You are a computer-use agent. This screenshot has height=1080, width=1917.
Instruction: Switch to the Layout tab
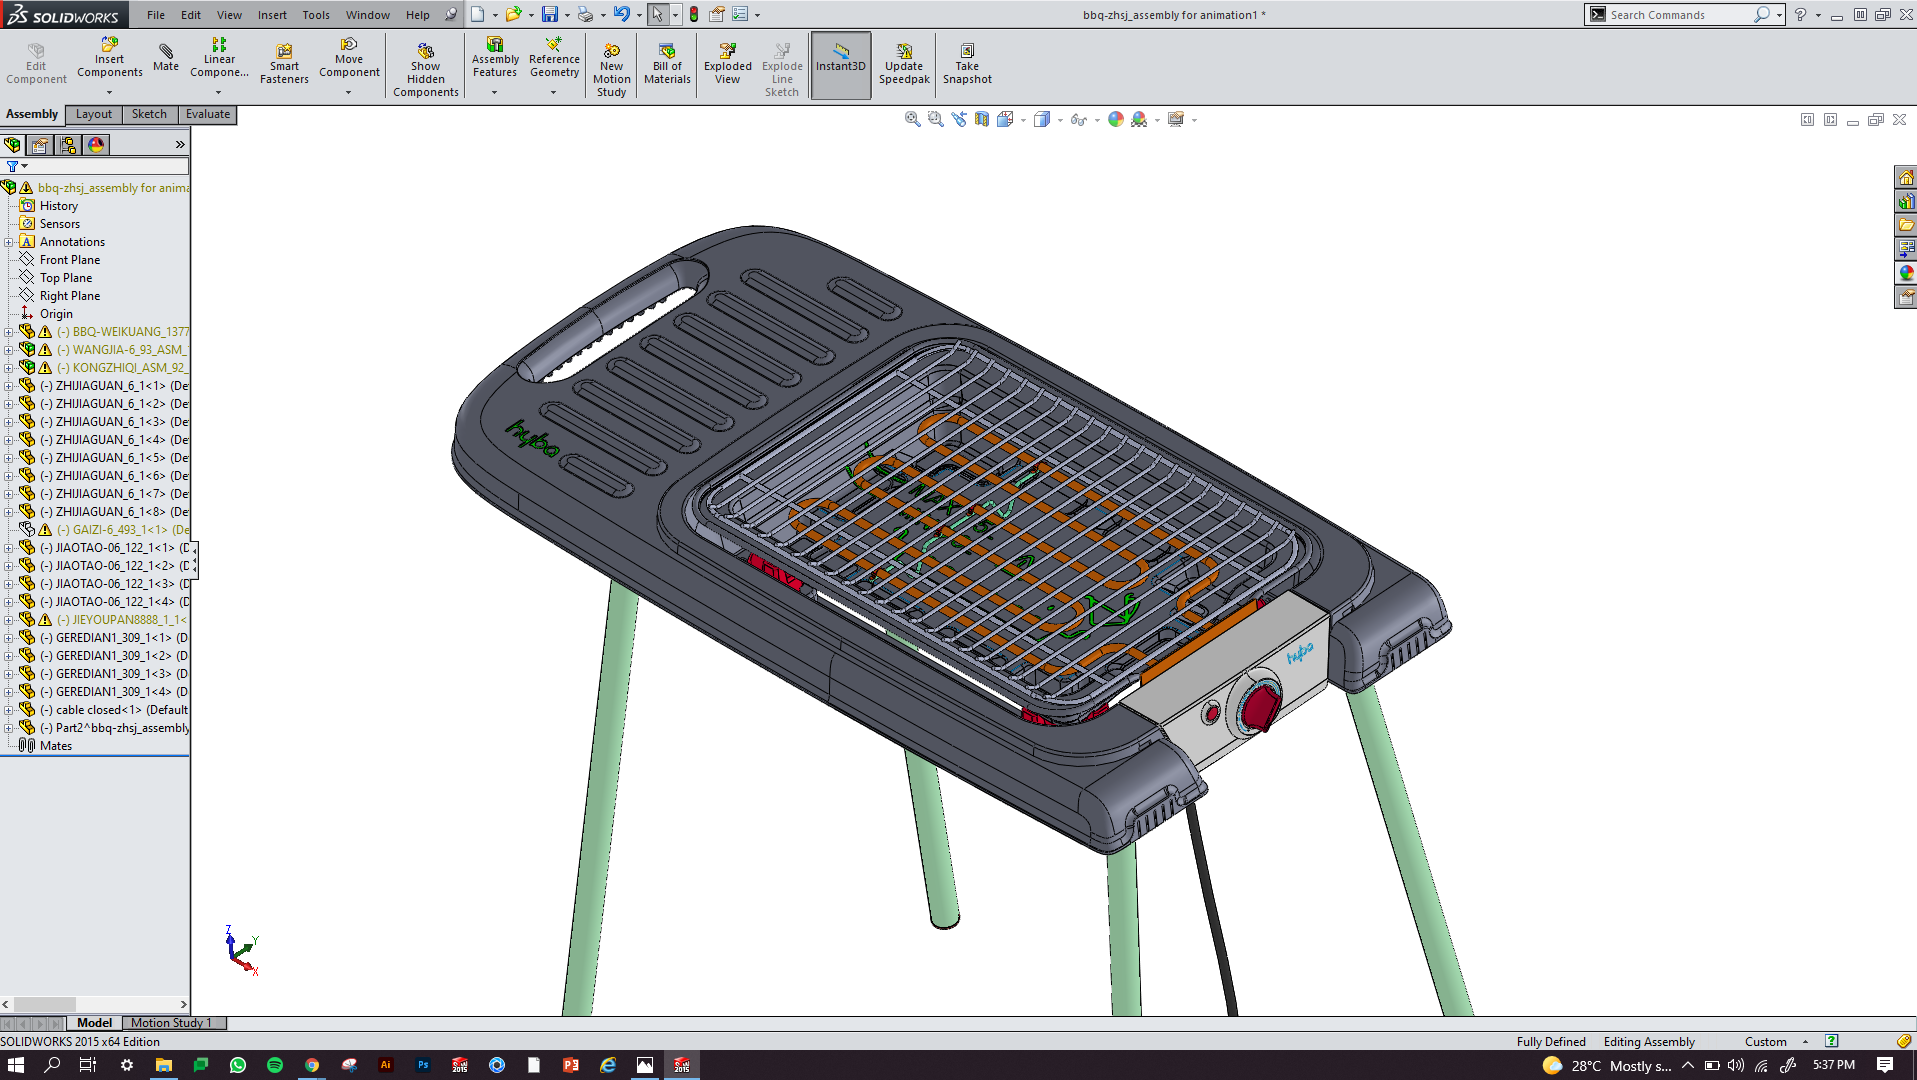(x=94, y=114)
